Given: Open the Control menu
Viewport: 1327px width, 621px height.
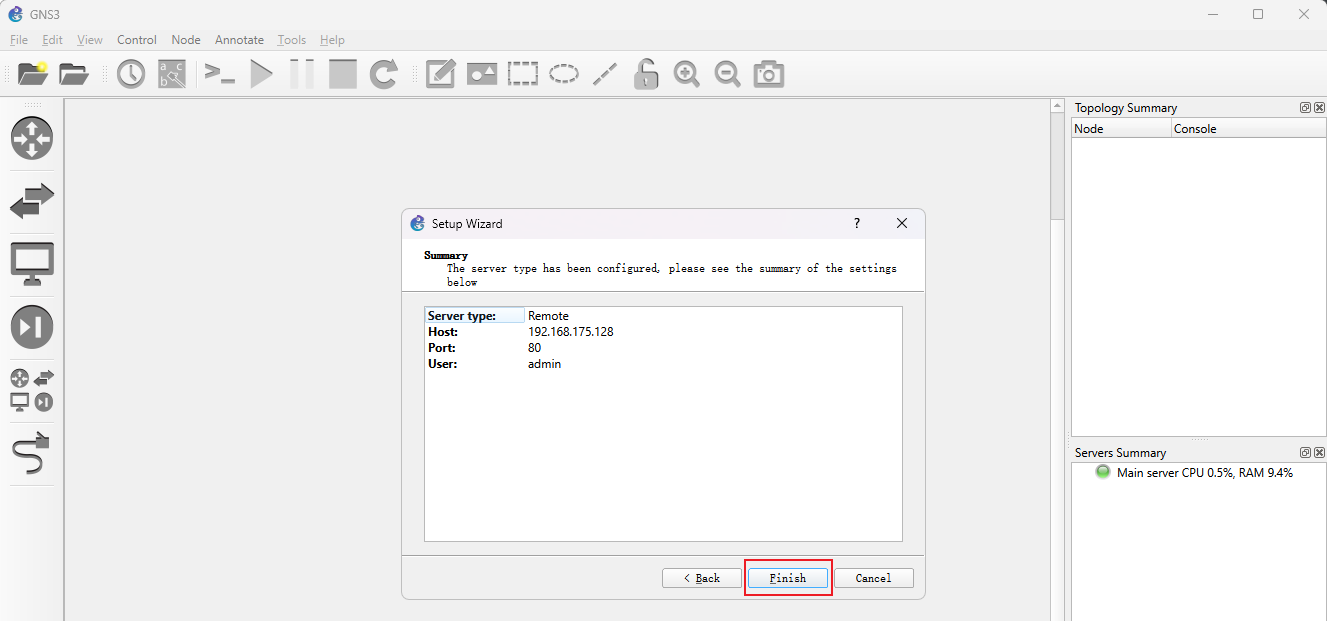Looking at the screenshot, I should pyautogui.click(x=137, y=40).
